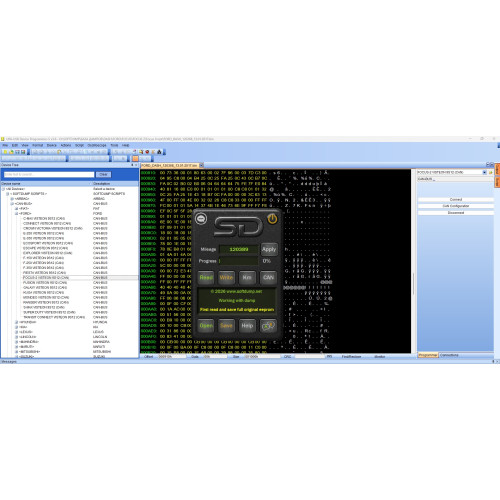The image size is (500, 500).
Task: Open the device selection dropdown arrow
Action: [x=484, y=172]
